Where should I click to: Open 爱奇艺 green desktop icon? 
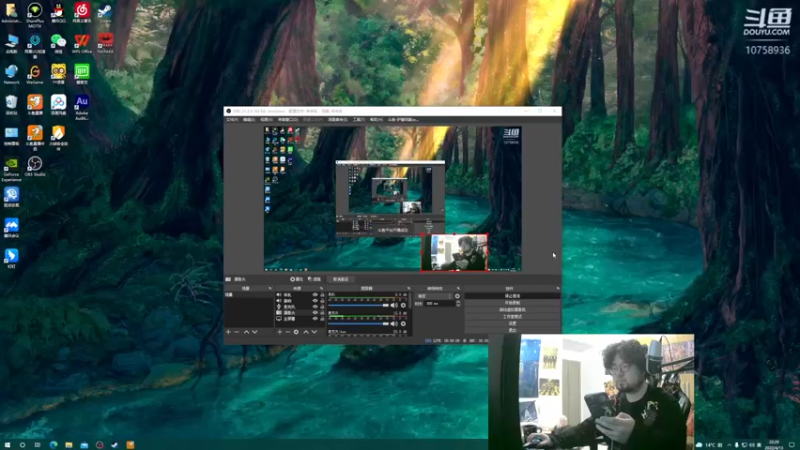tap(82, 74)
